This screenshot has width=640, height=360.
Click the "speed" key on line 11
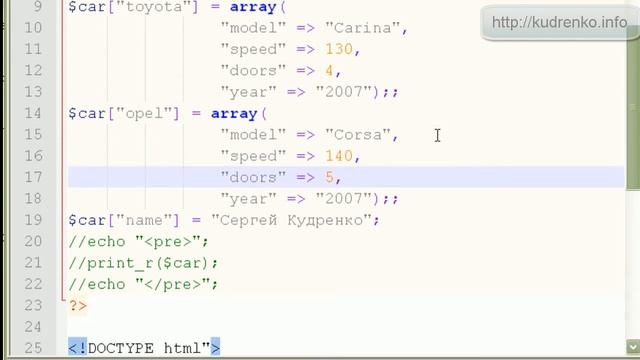coord(253,49)
